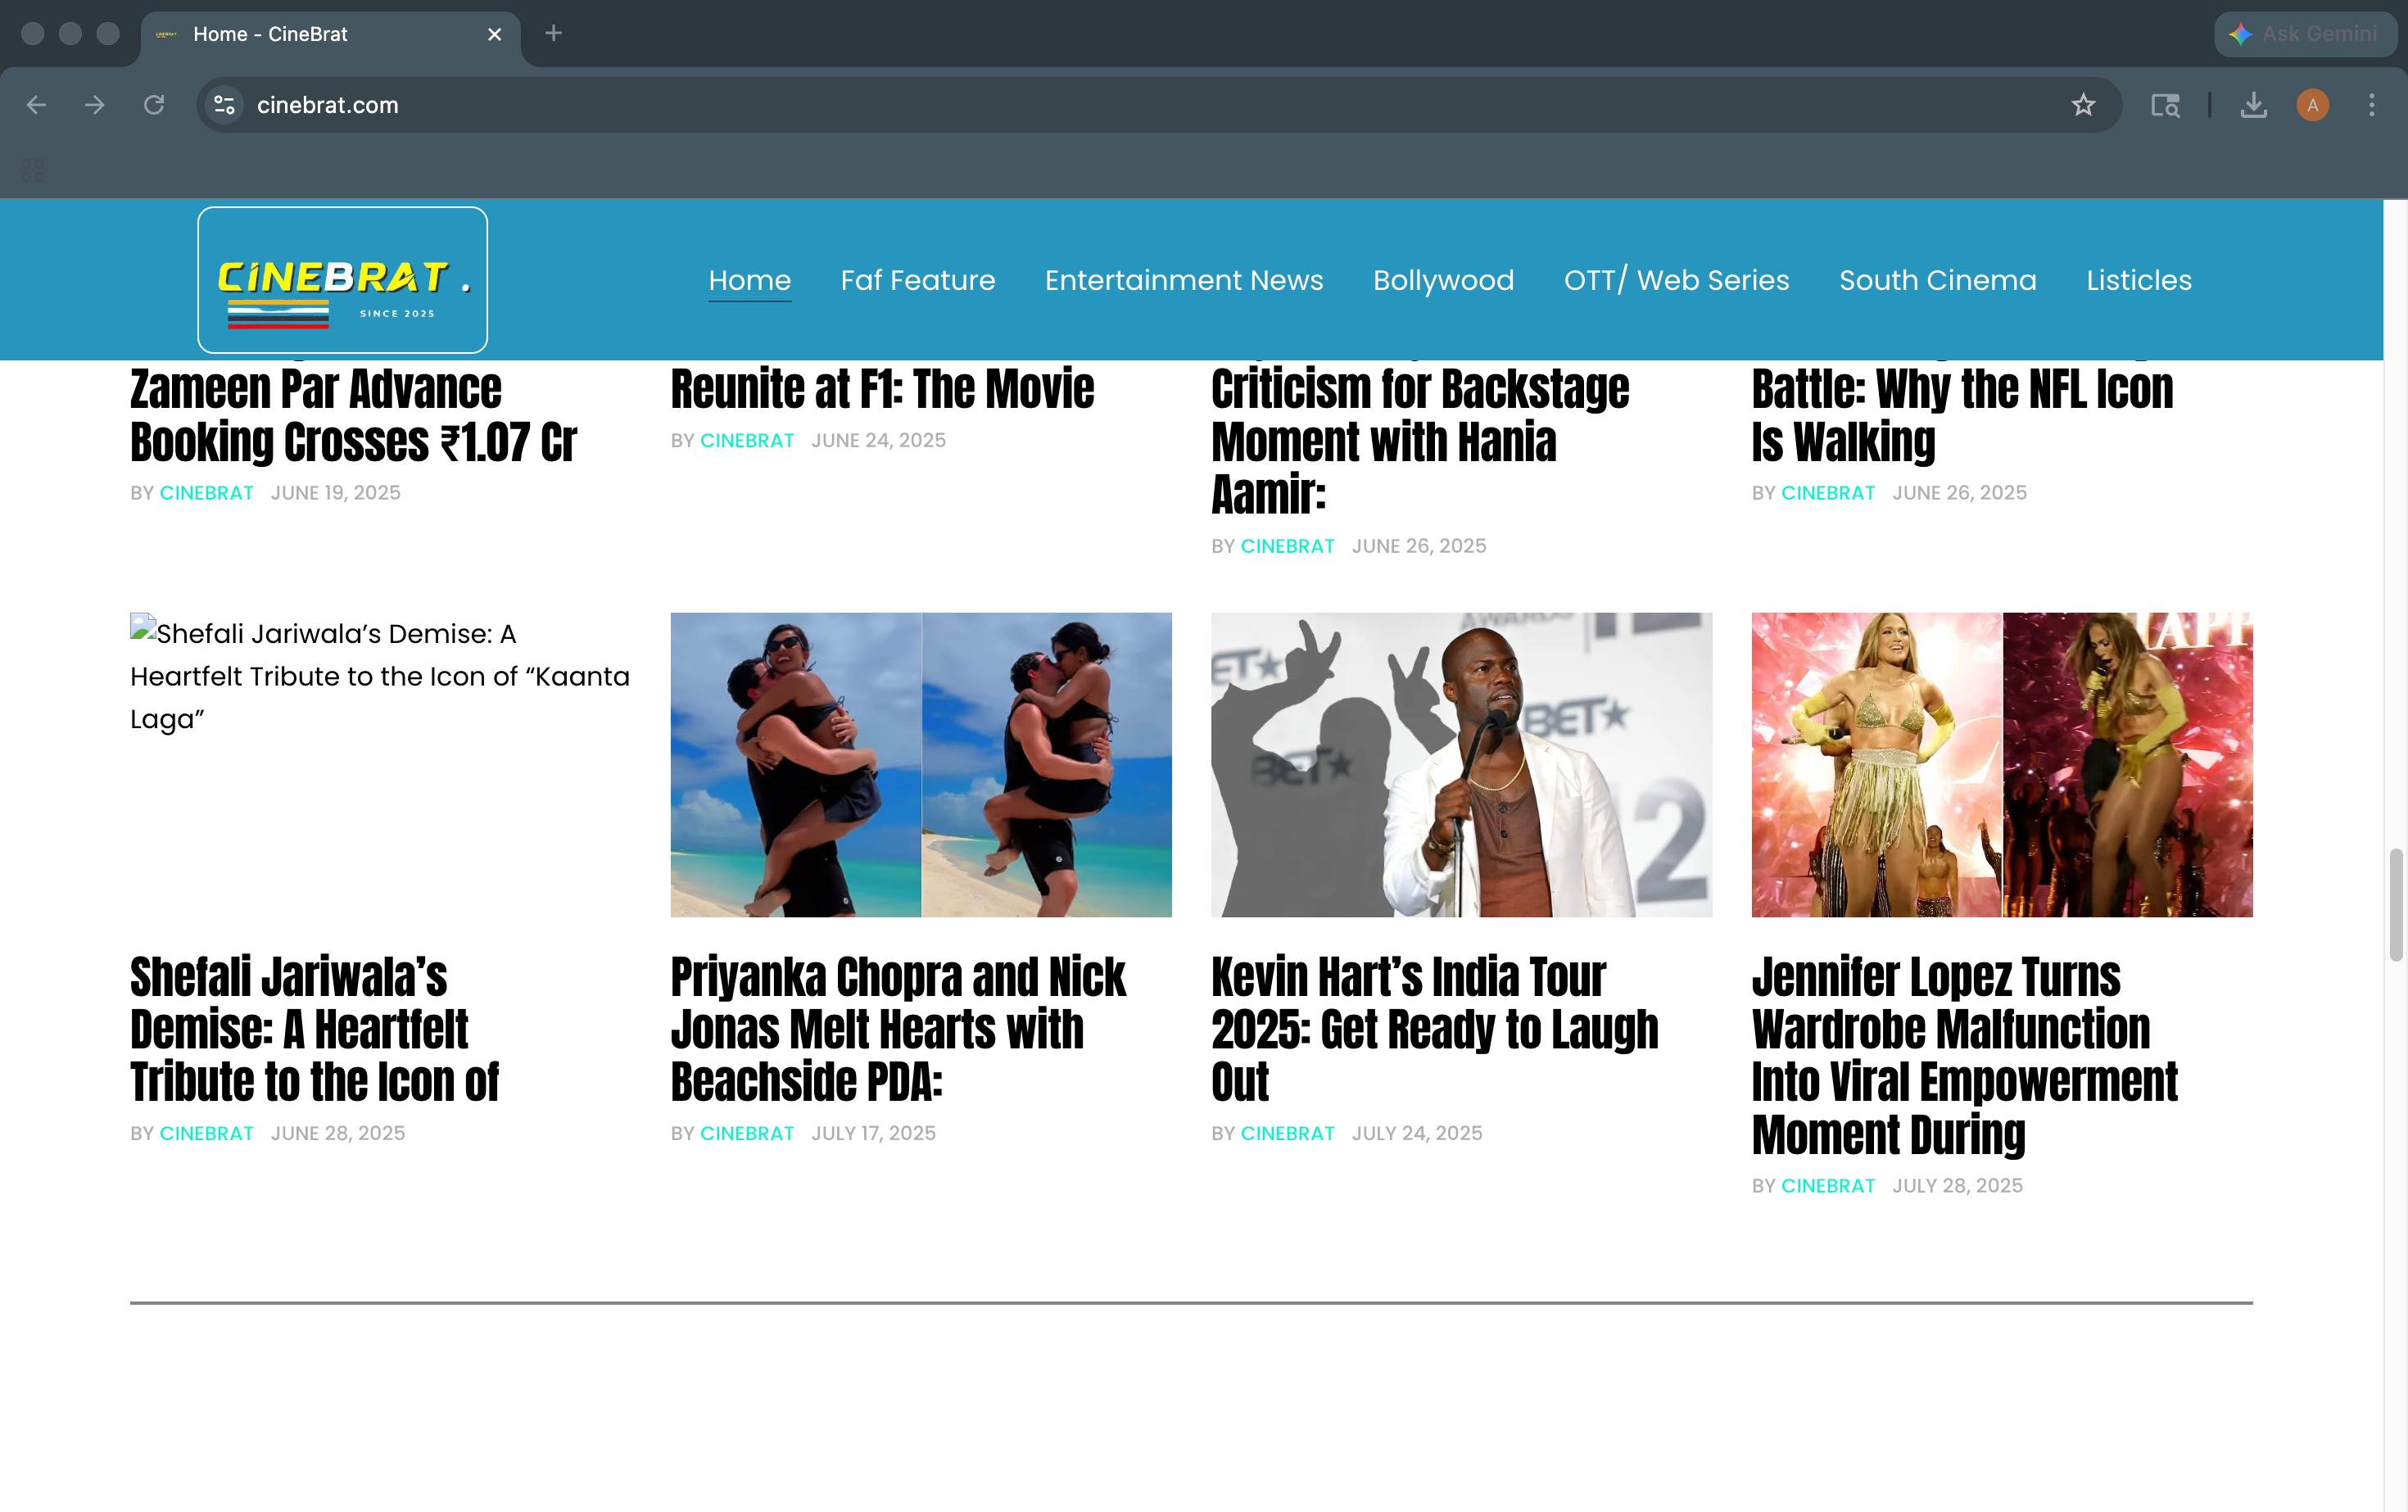The width and height of the screenshot is (2408, 1512).
Task: Open Kevin Hart's India Tour 2025 headline
Action: [x=1435, y=1029]
